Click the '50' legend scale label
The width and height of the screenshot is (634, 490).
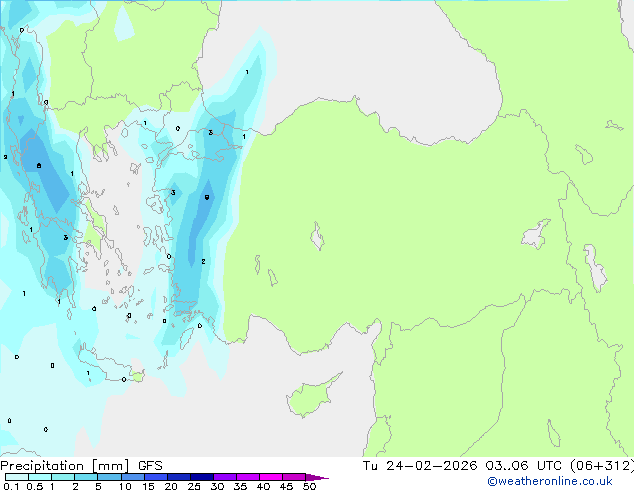309,486
